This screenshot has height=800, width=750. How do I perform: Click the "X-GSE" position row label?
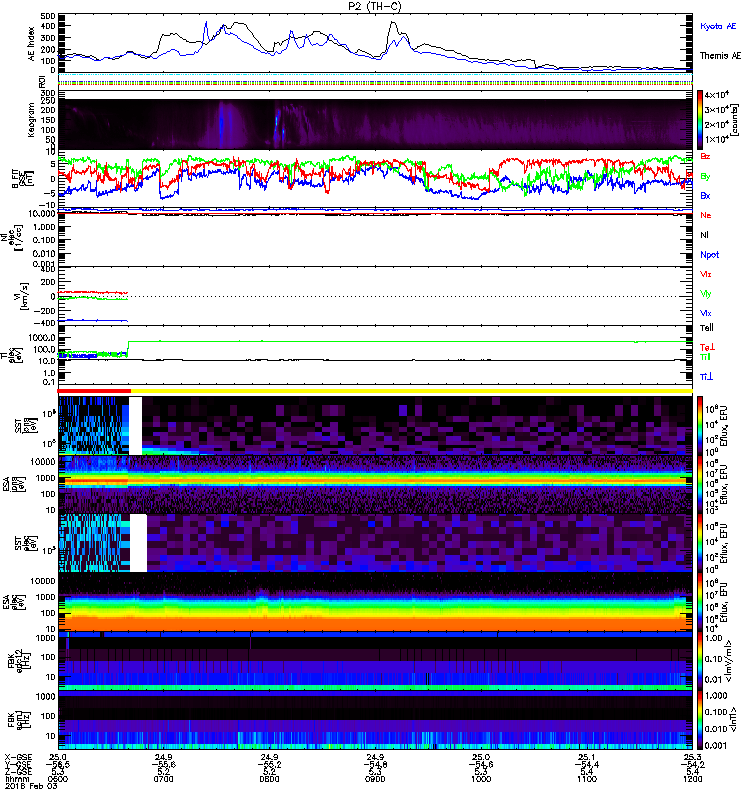point(18,757)
